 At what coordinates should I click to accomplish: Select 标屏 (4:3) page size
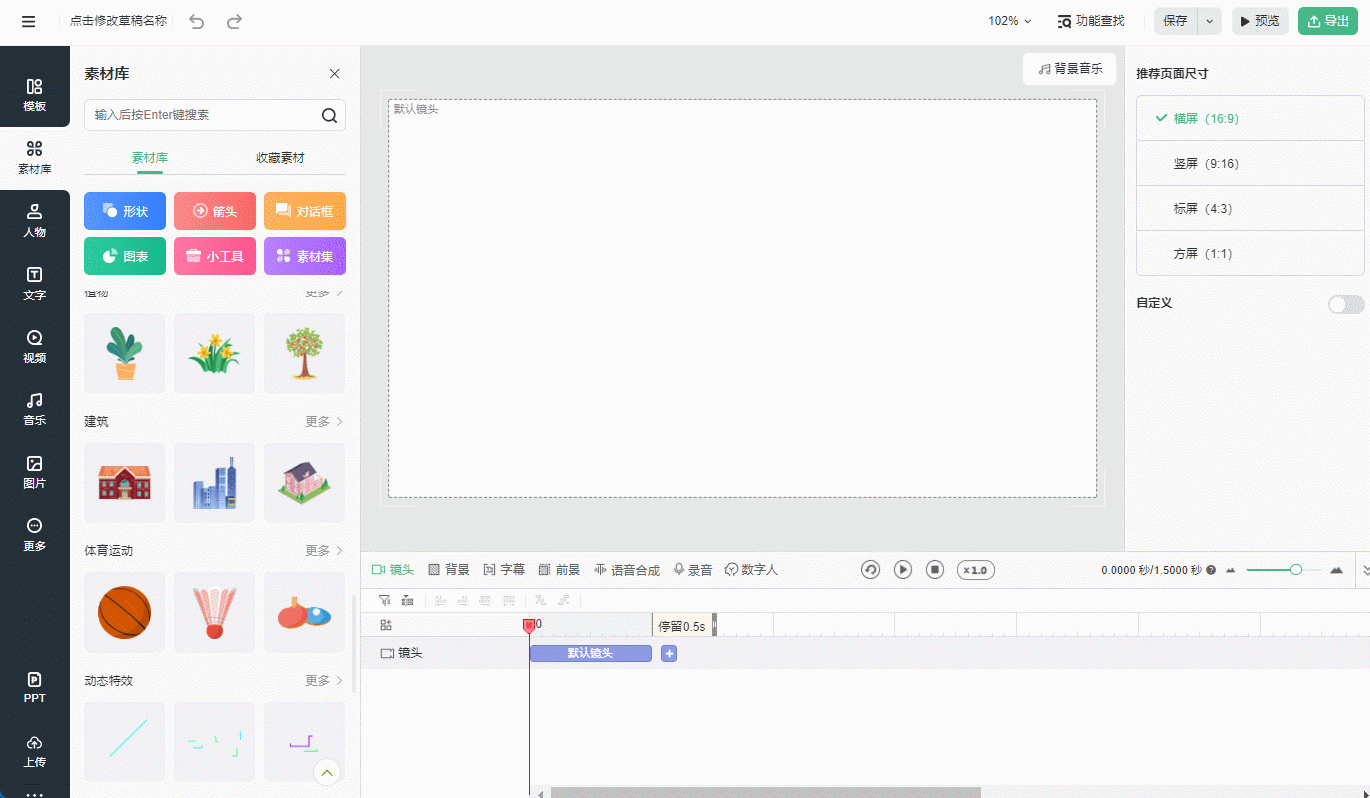coord(1250,209)
